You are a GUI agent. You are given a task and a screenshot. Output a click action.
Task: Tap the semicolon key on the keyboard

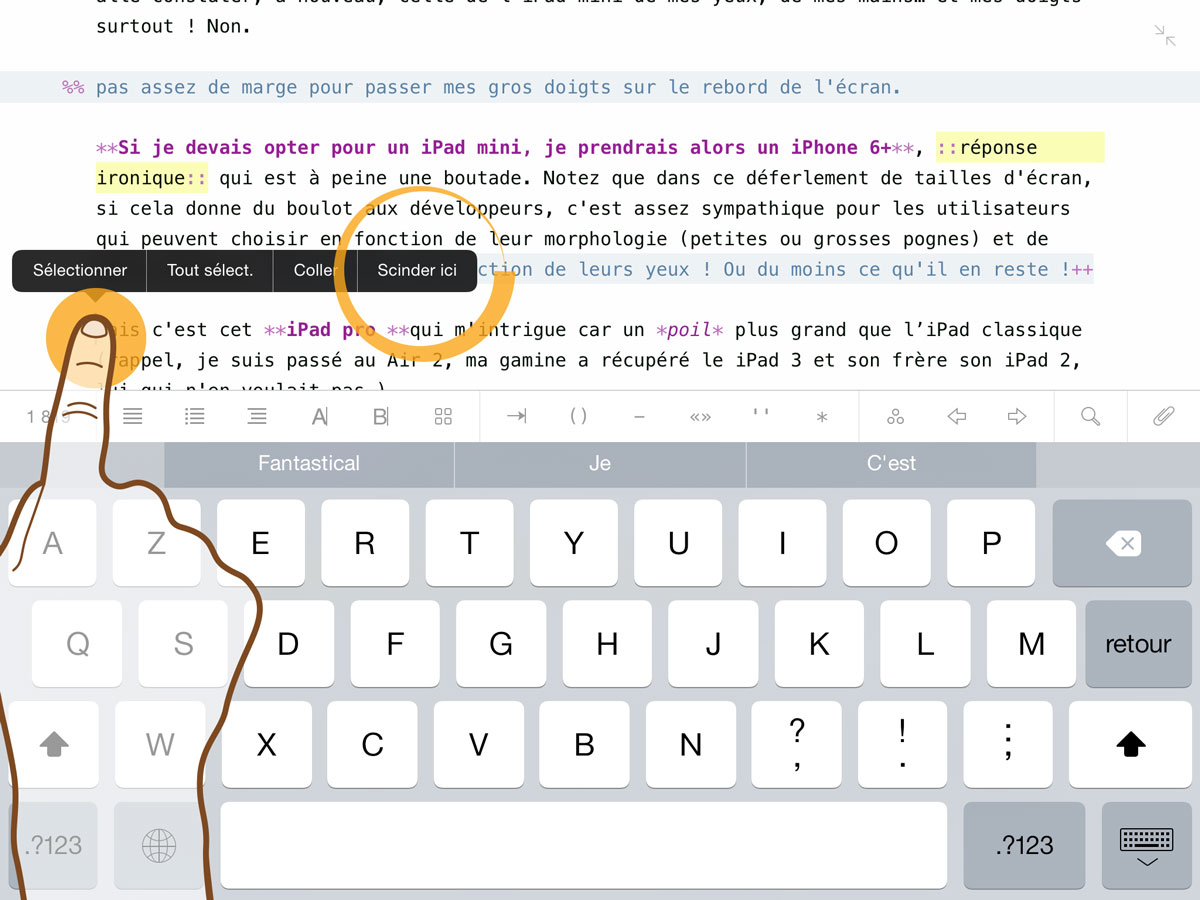[x=1008, y=744]
